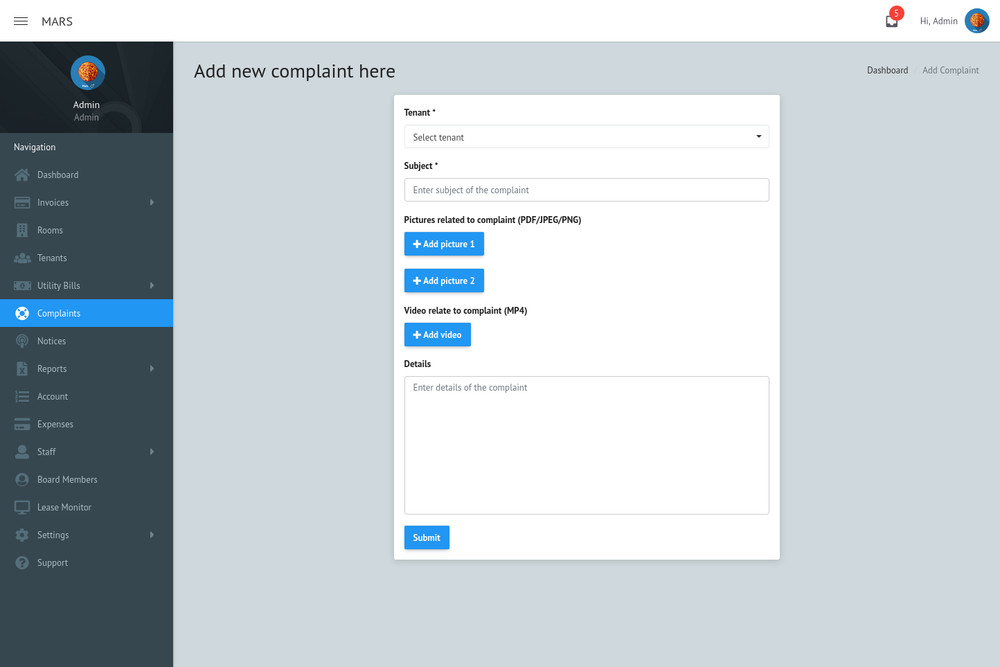The height and width of the screenshot is (667, 1000).
Task: Select the Invoices icon in sidebar
Action: click(x=21, y=202)
